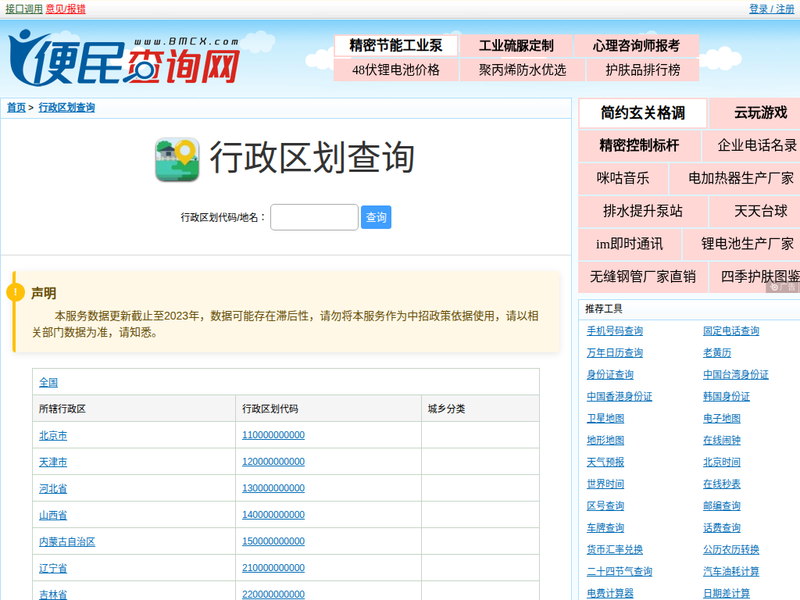Open 卫星地图 tool
The height and width of the screenshot is (600, 800).
click(606, 419)
